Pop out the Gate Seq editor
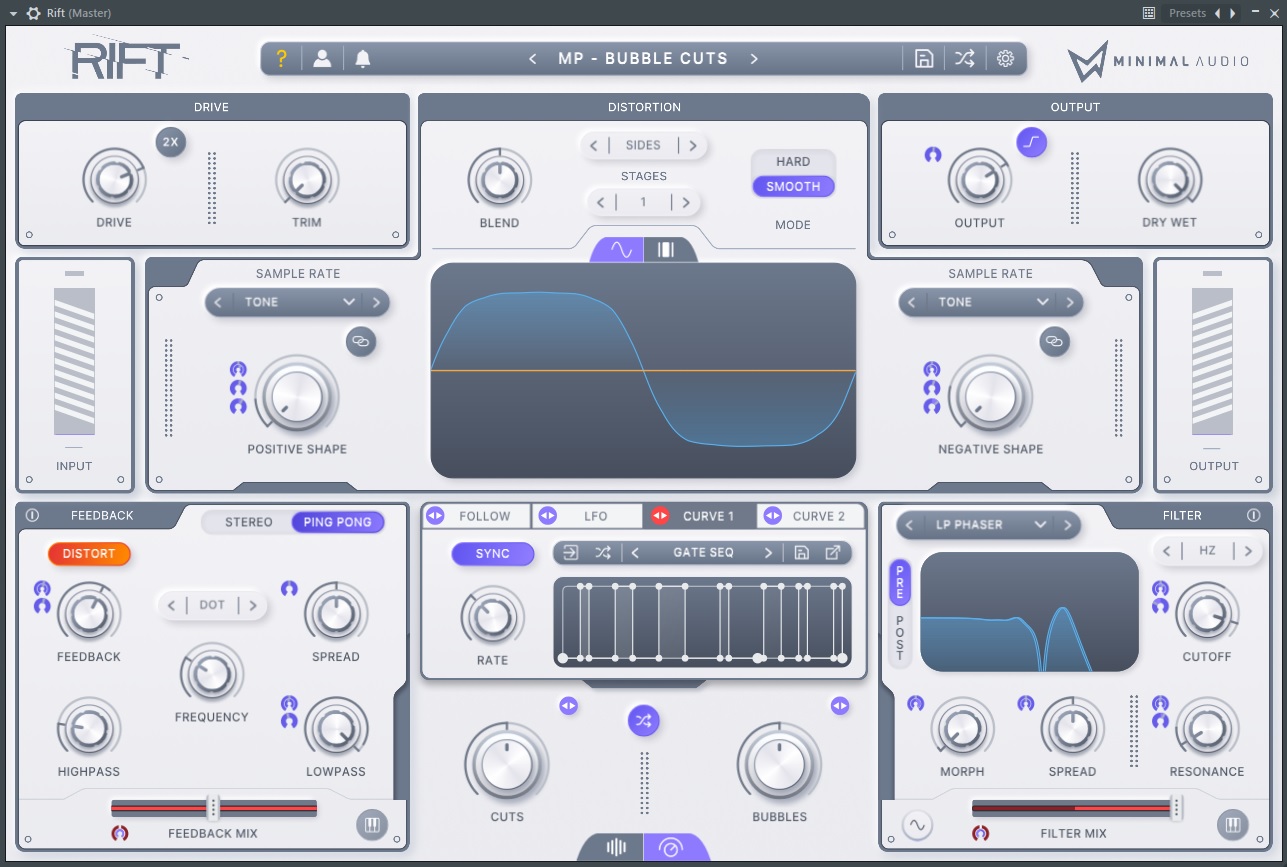 pyautogui.click(x=833, y=552)
